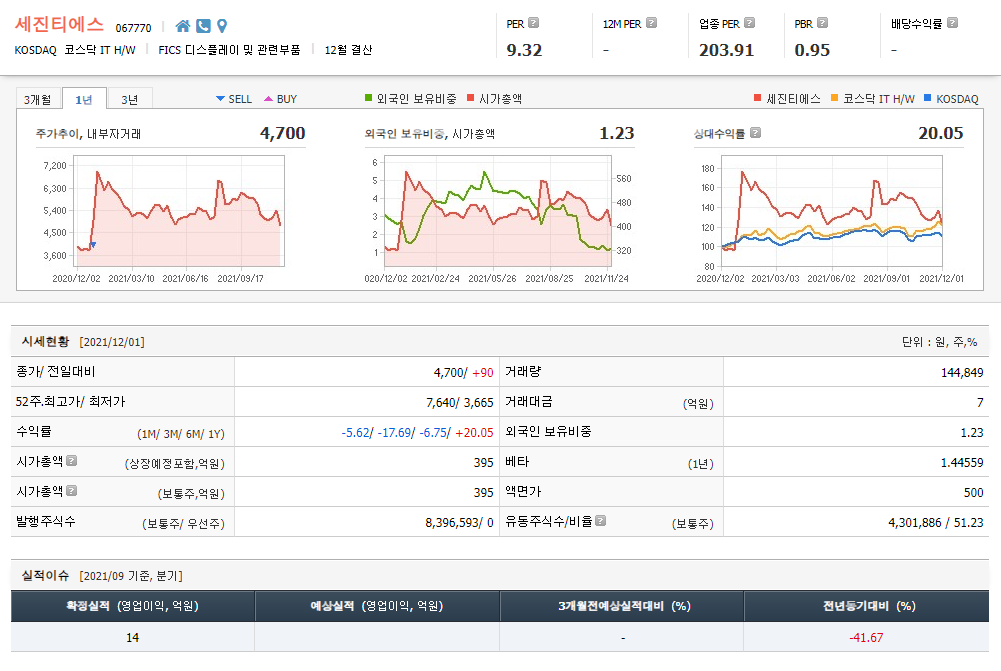Click the 업종 PER value 203.91
Screen dimensions: 1001x671
(x=726, y=50)
